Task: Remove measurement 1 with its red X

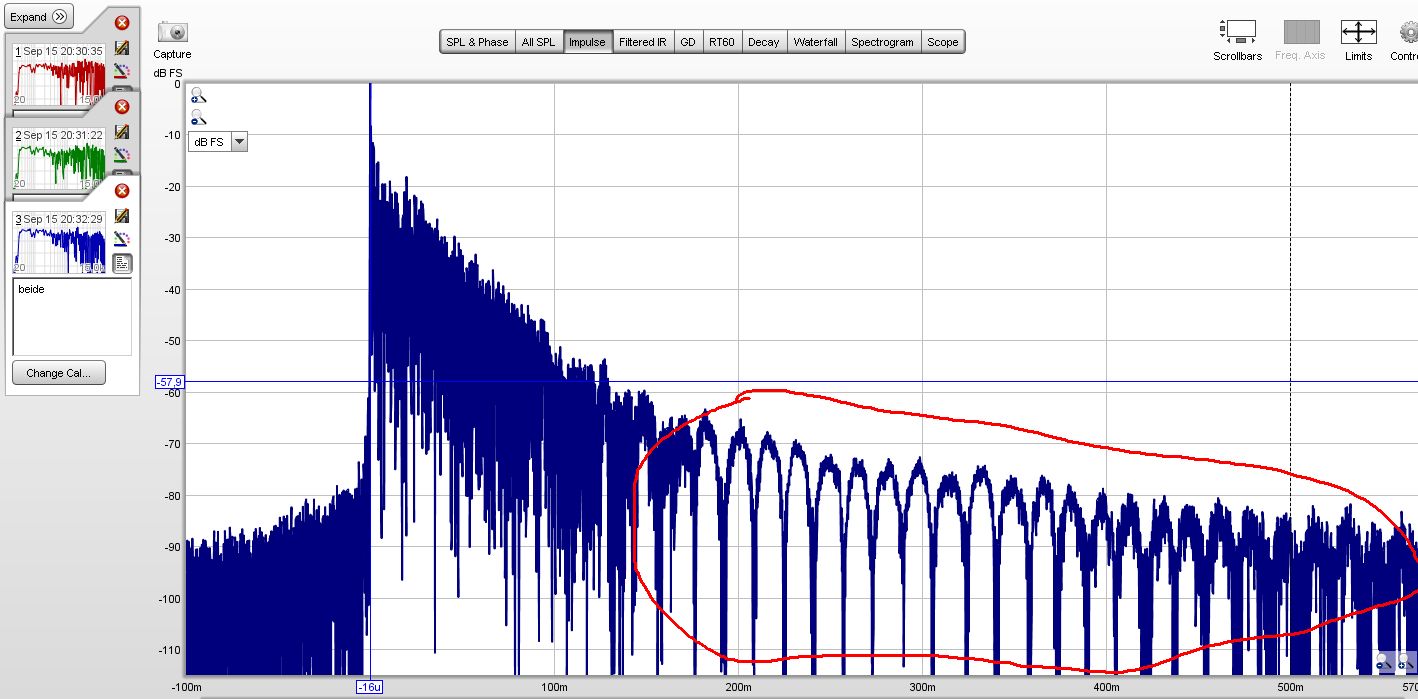Action: click(x=122, y=23)
